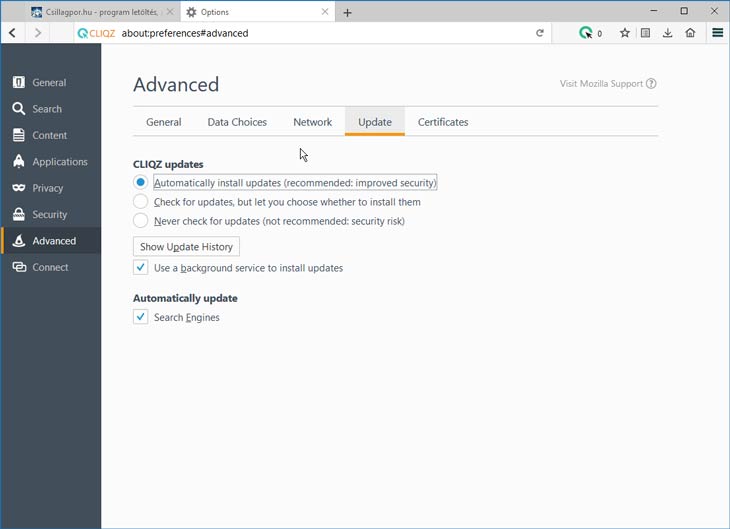Open Visit Mozilla Support link
This screenshot has height=529, width=730.
coord(601,84)
